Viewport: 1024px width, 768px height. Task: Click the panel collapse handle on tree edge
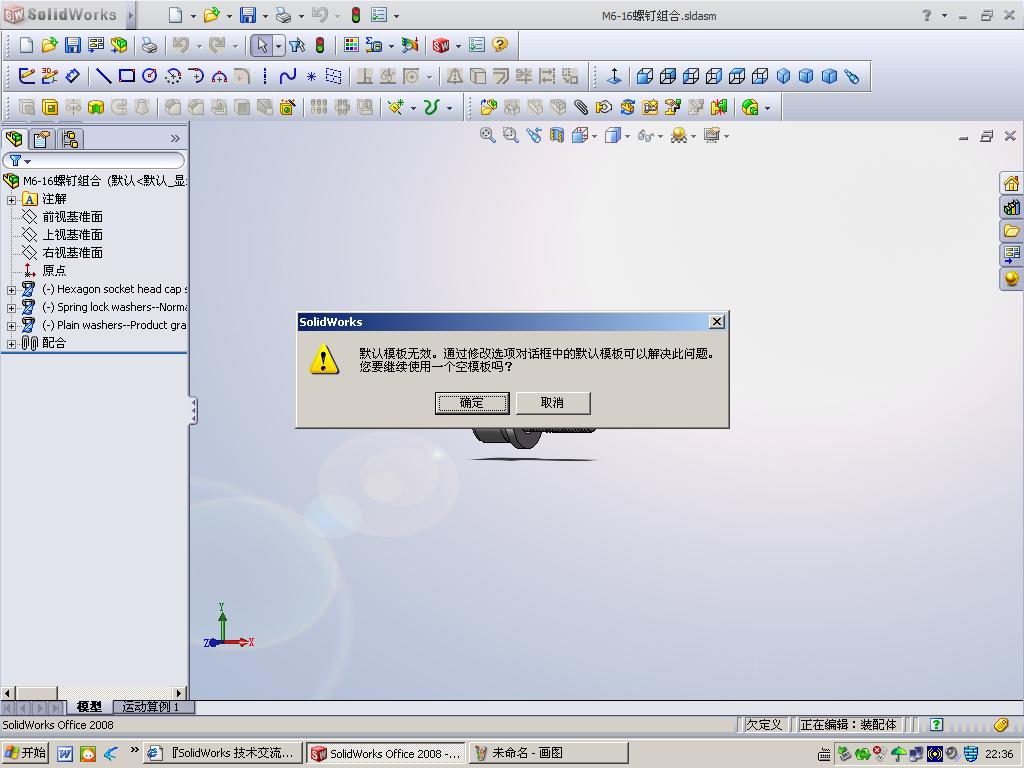(x=193, y=411)
